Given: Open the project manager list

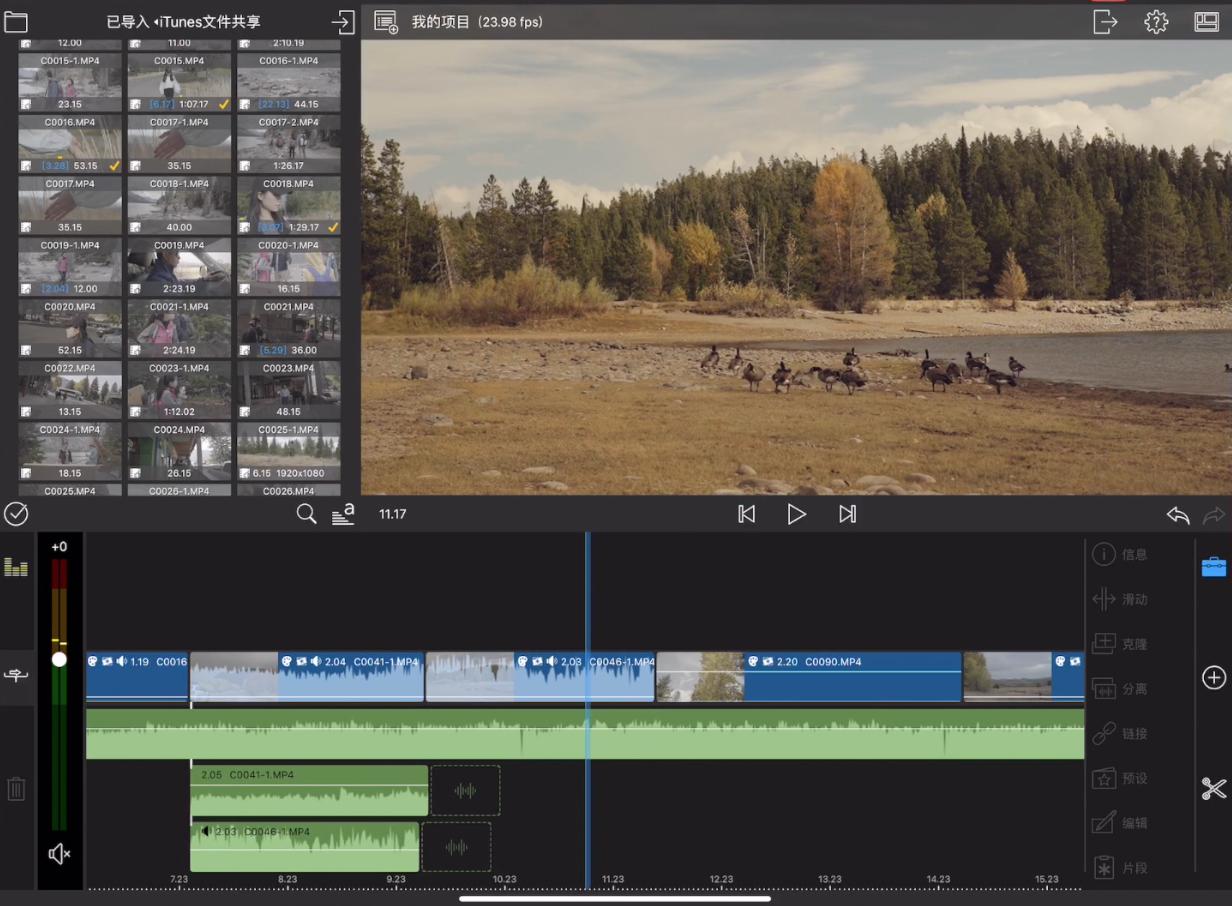Looking at the screenshot, I should [x=386, y=22].
